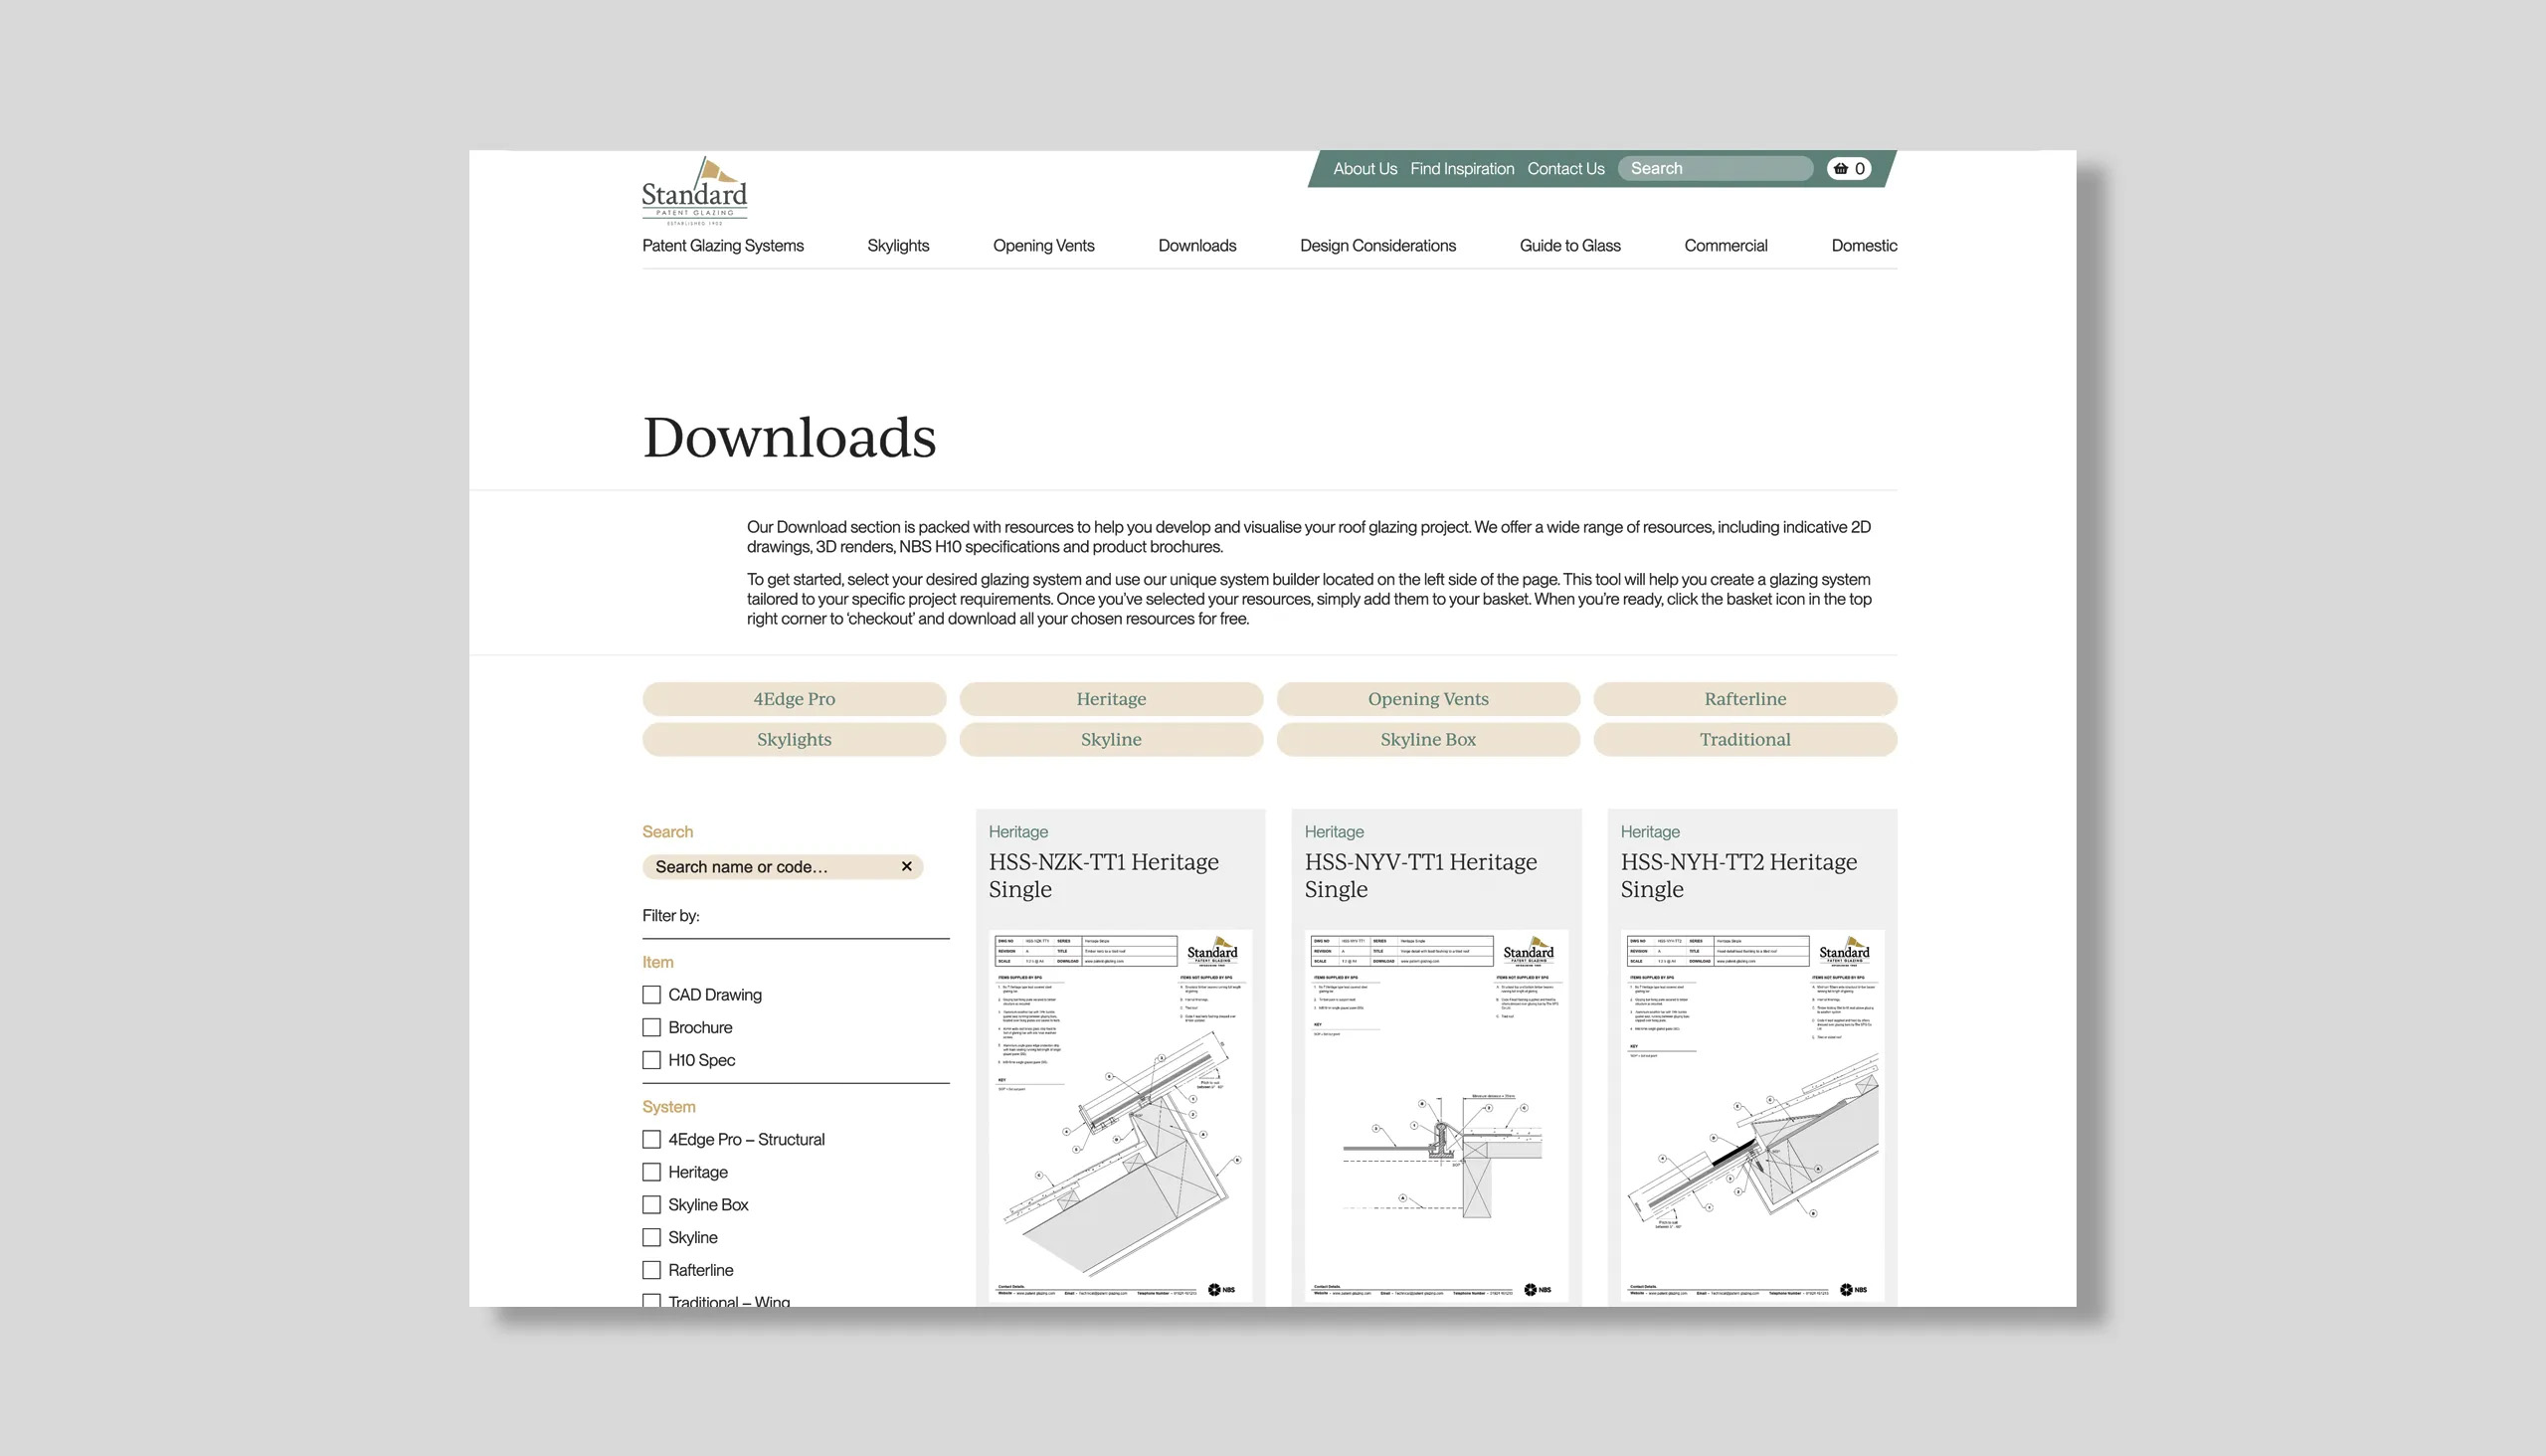The image size is (2546, 1456).
Task: Click the About Us link
Action: pyautogui.click(x=1364, y=168)
